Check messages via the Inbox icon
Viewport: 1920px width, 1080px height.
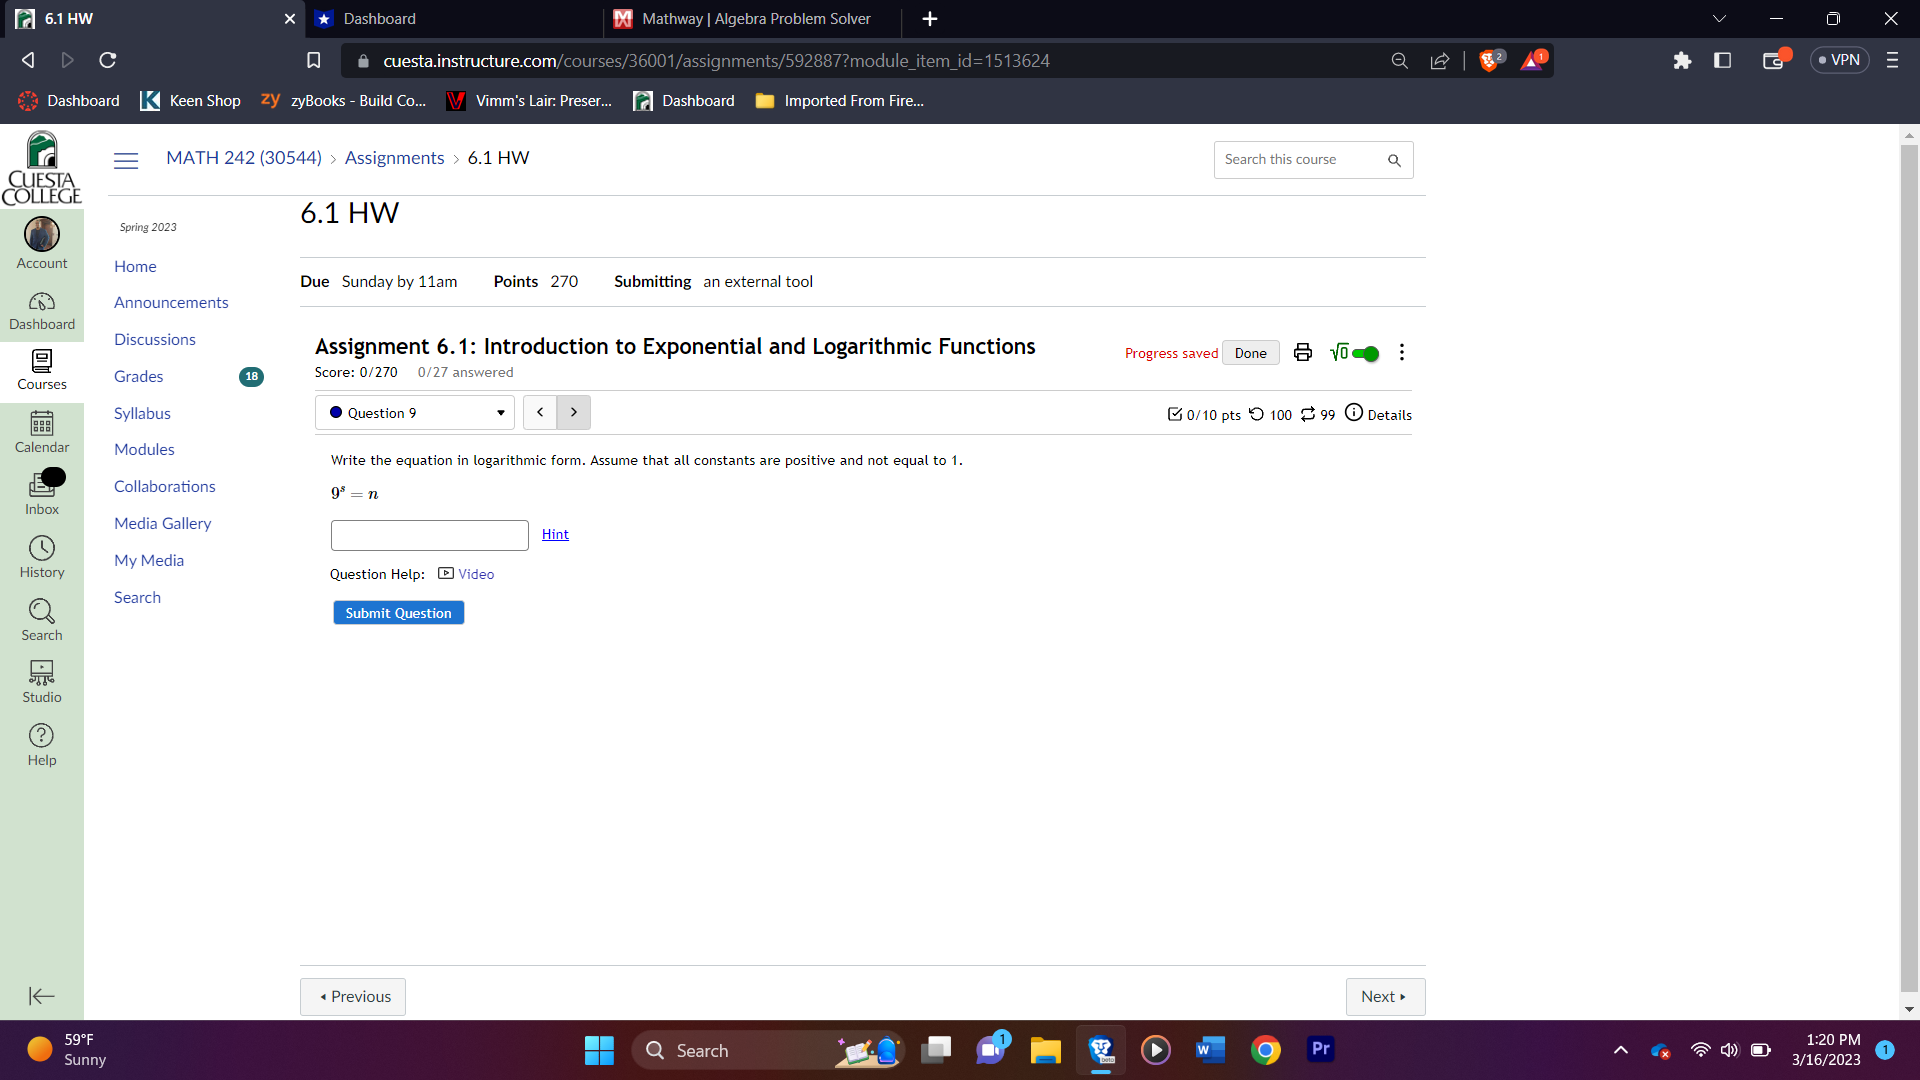click(x=41, y=489)
